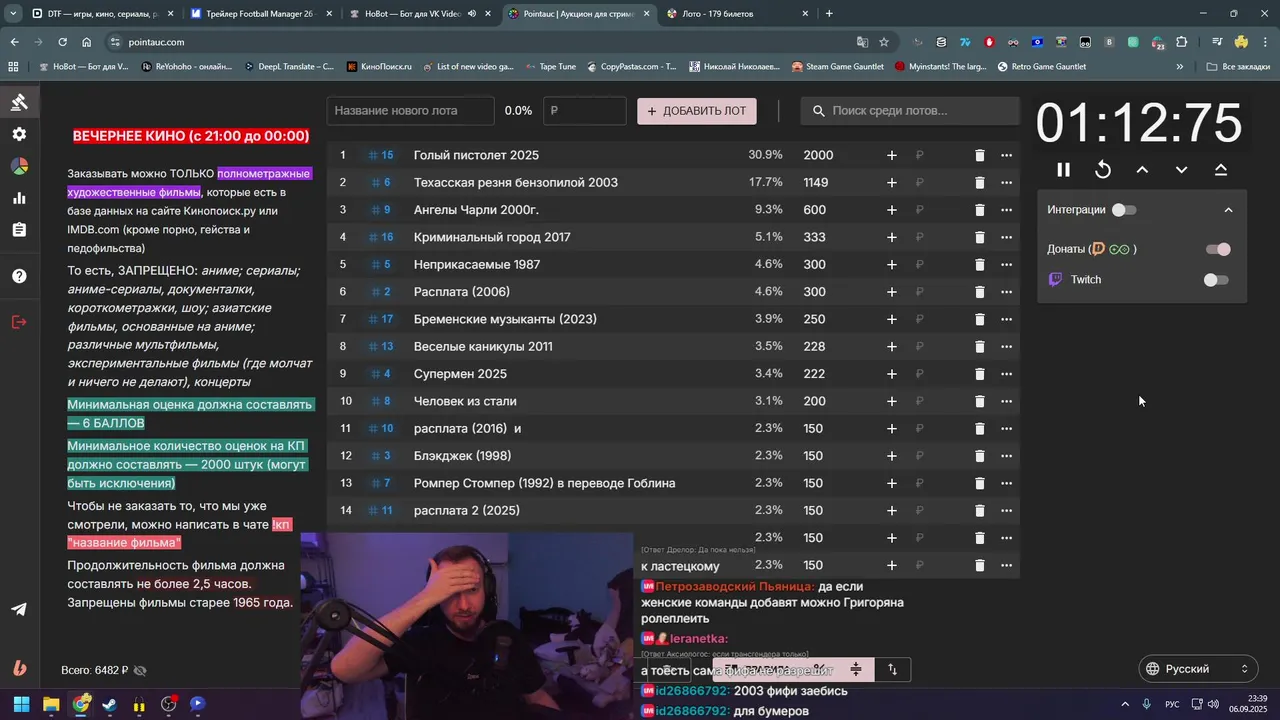
Task: Add amount to Криминальный город 2017
Action: [x=892, y=237]
